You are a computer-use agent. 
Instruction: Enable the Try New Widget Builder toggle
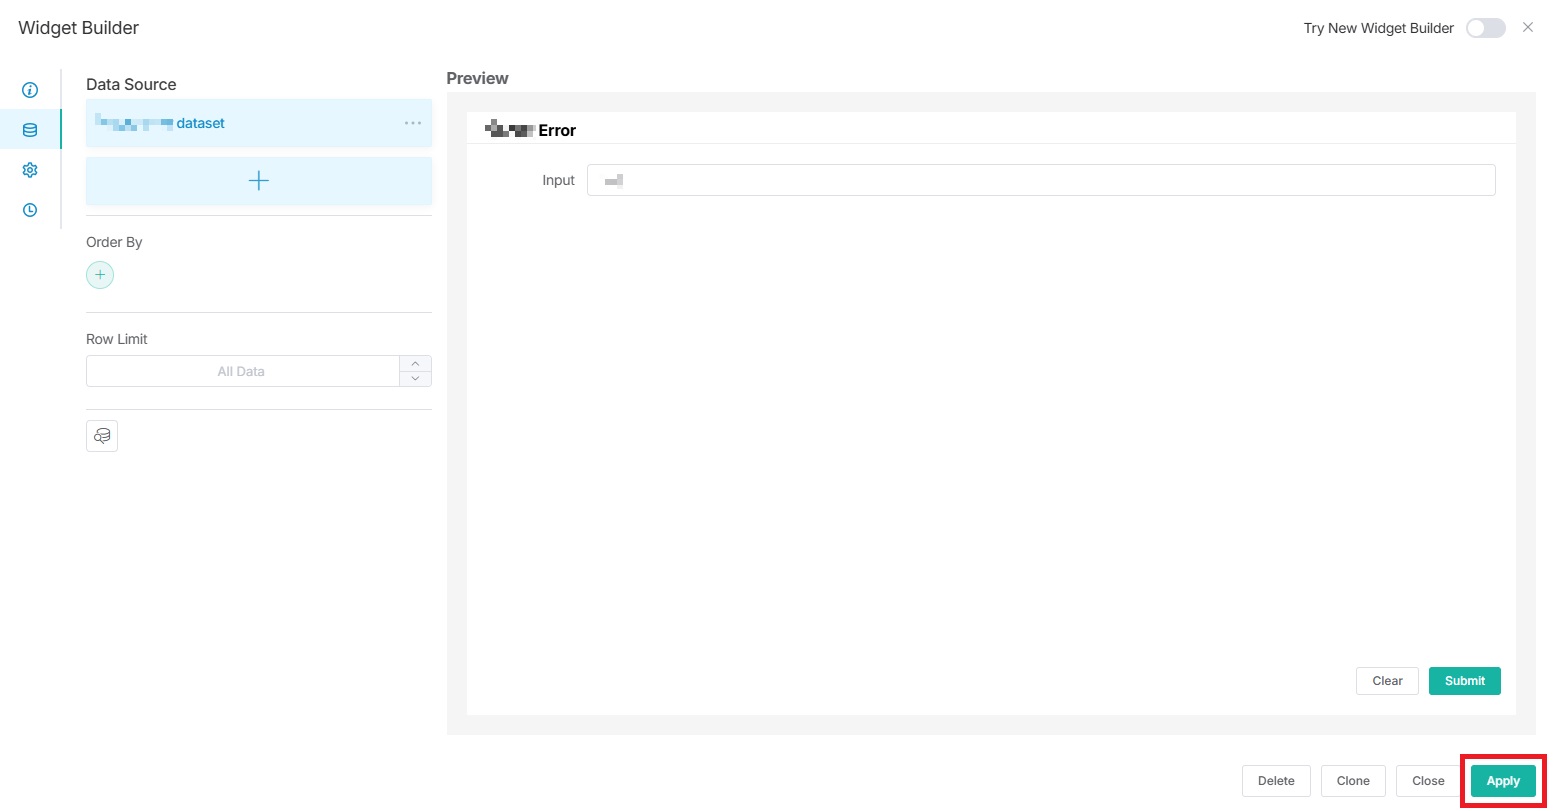point(1486,28)
